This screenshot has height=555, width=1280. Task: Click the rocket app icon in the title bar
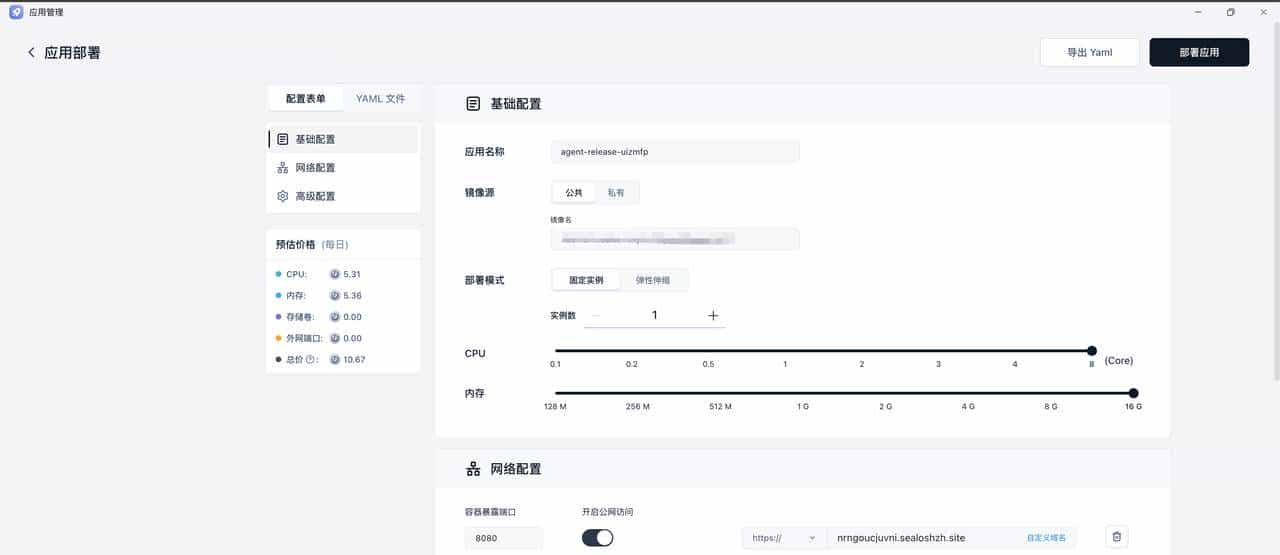(x=16, y=12)
